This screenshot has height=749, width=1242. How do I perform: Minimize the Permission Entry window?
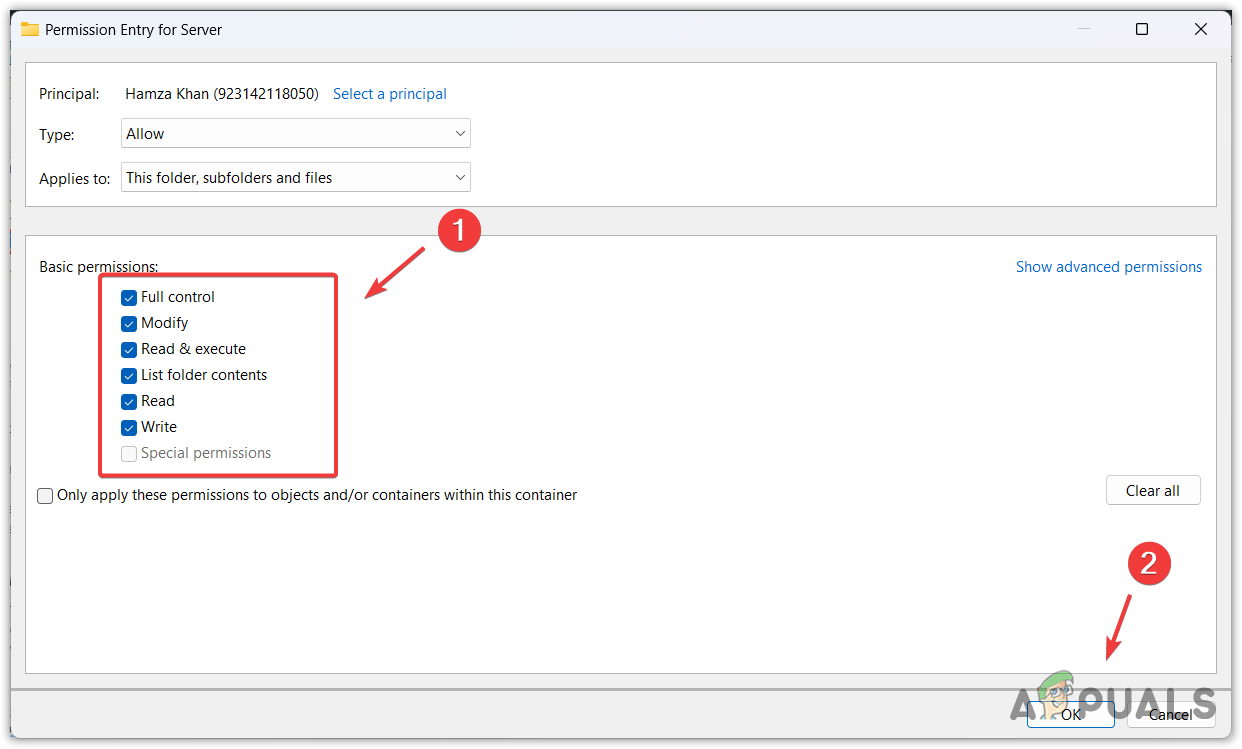tap(1083, 29)
